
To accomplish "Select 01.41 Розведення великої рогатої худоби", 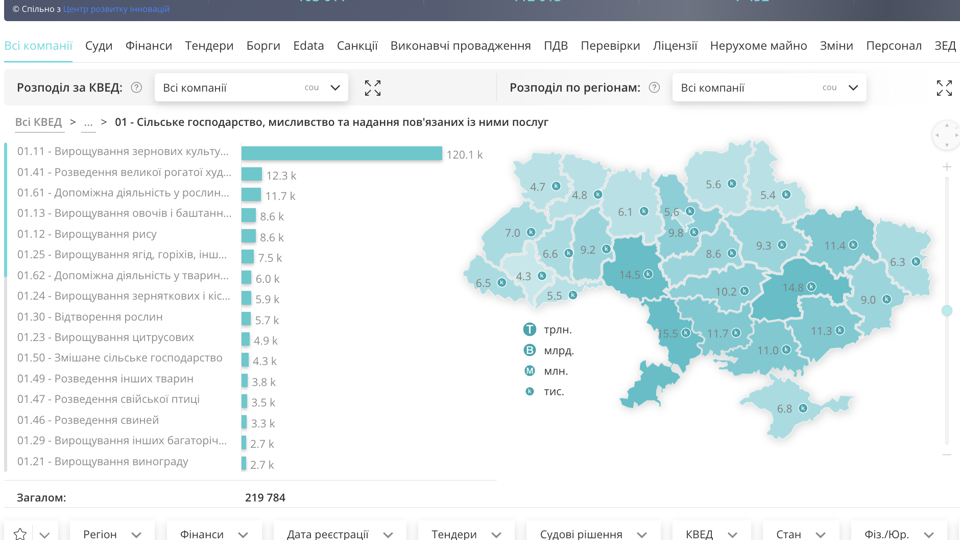I will [124, 172].
